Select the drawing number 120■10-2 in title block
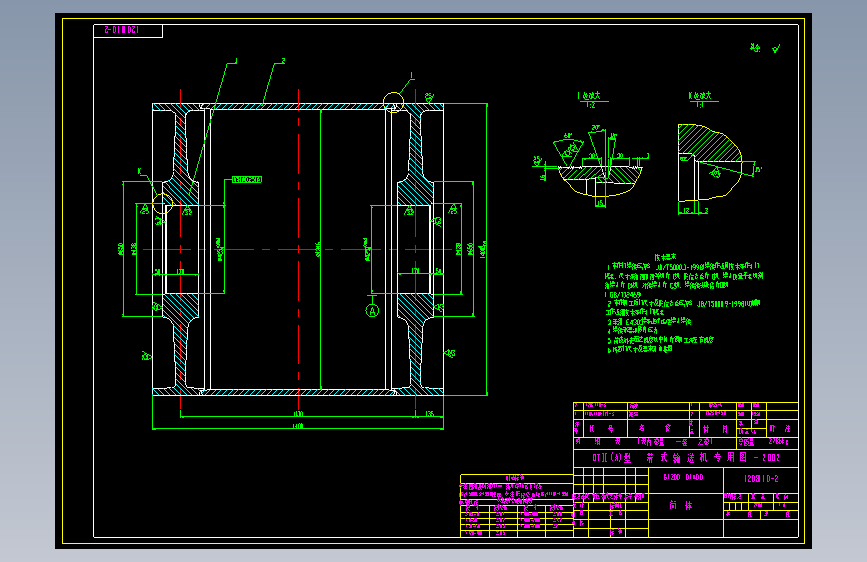Screen dimensions: 867x562 (x=761, y=478)
